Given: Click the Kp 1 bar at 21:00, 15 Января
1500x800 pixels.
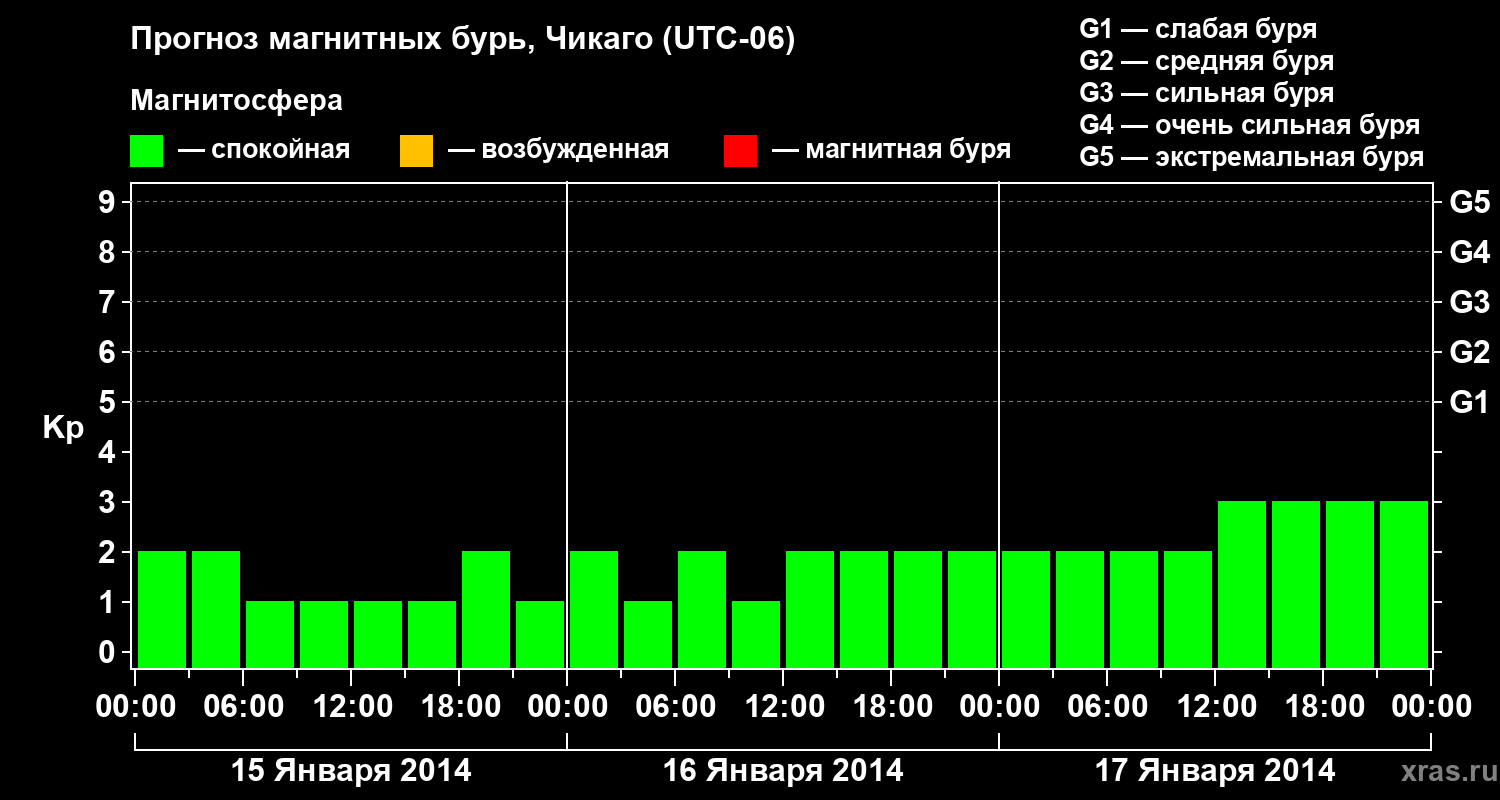Looking at the screenshot, I should tap(540, 634).
